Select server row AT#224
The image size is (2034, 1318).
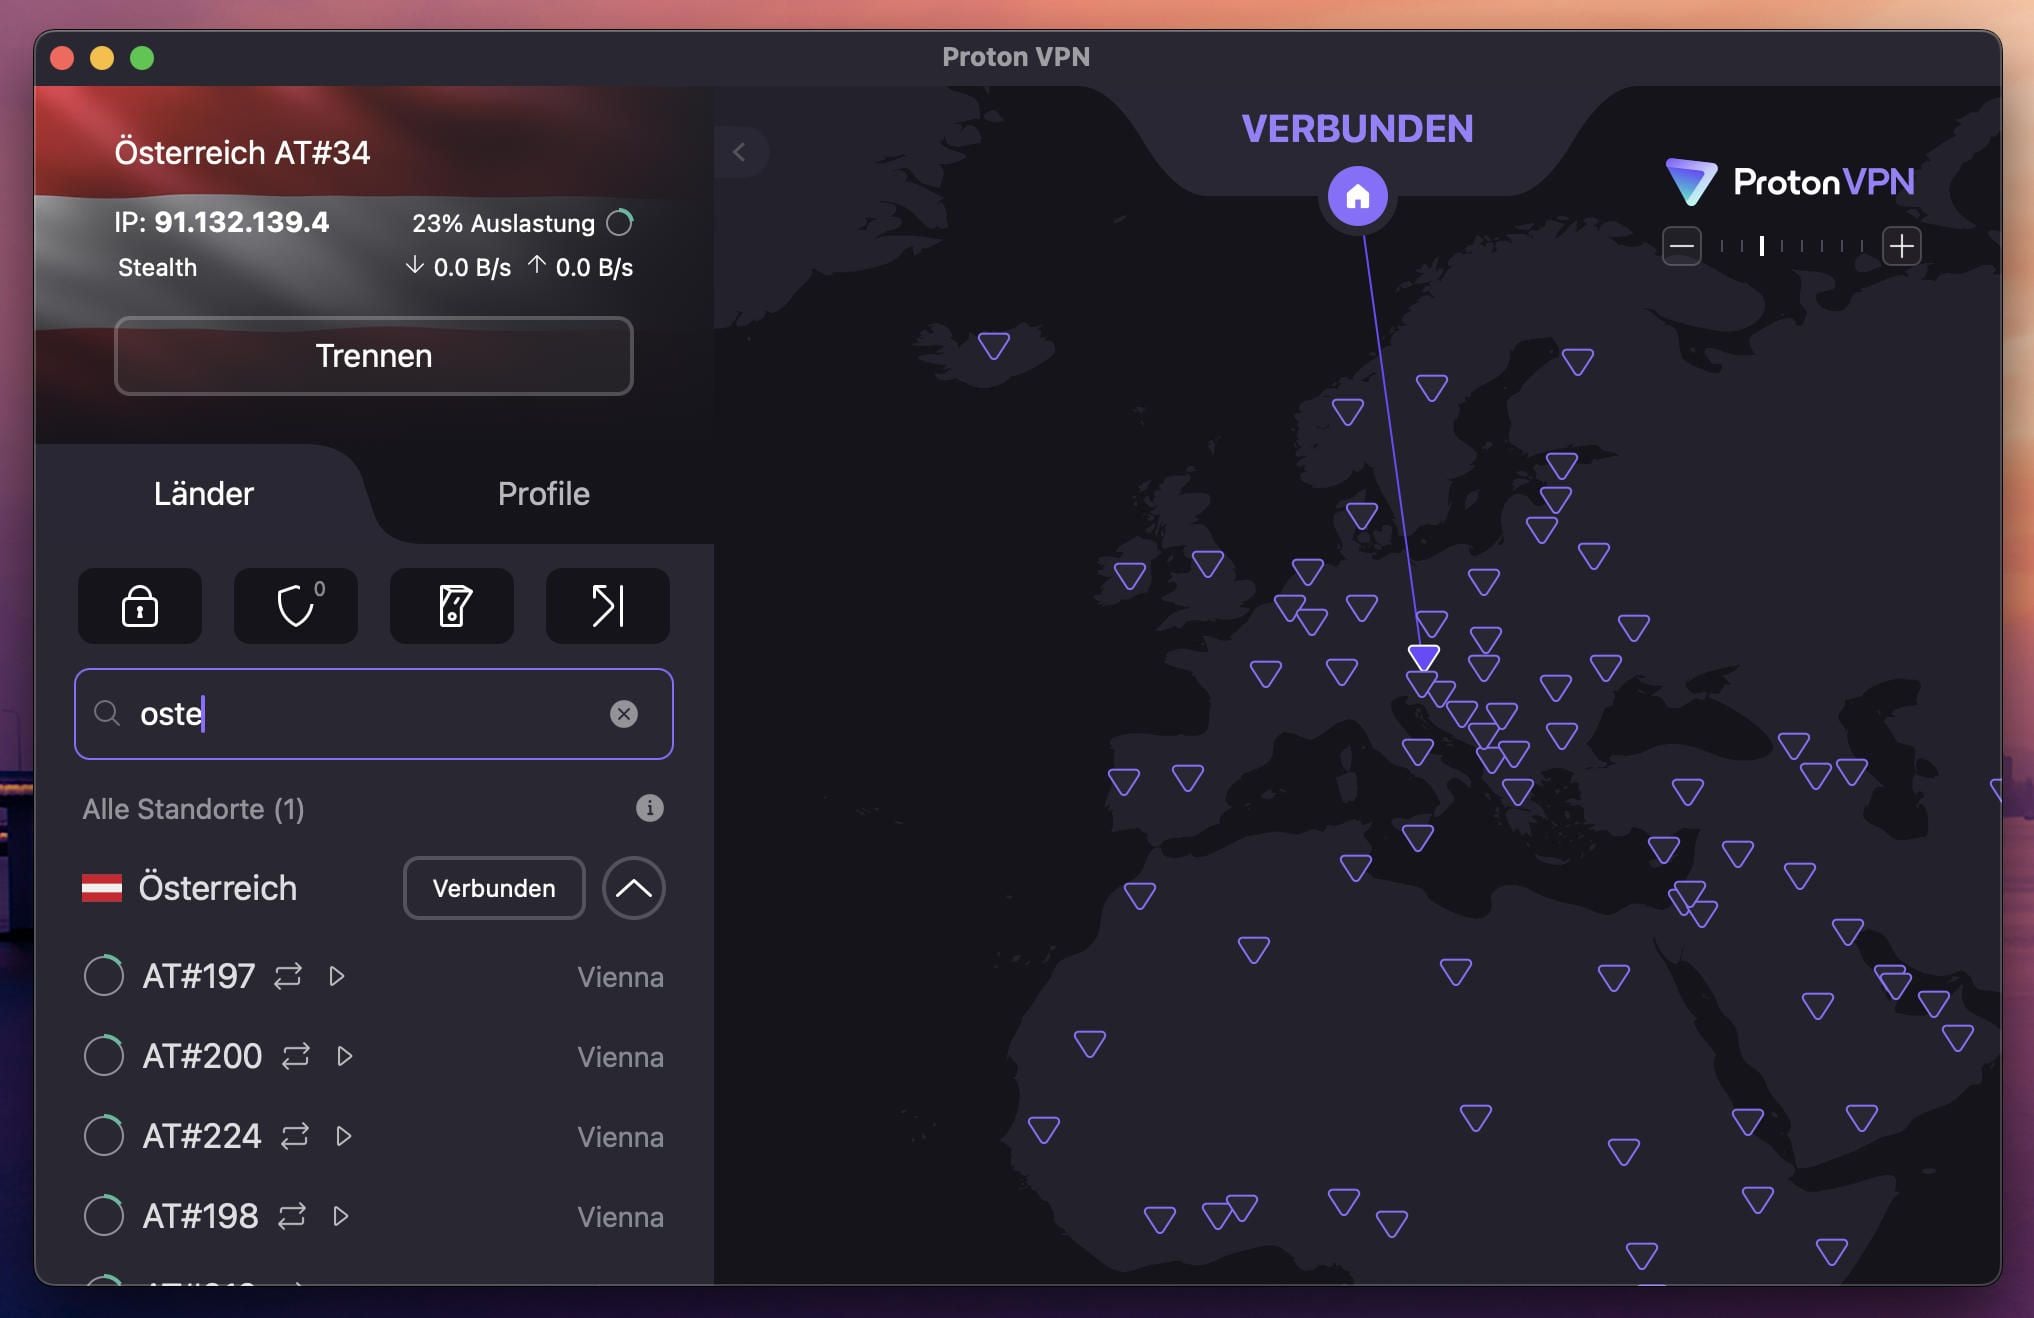pyautogui.click(x=374, y=1136)
